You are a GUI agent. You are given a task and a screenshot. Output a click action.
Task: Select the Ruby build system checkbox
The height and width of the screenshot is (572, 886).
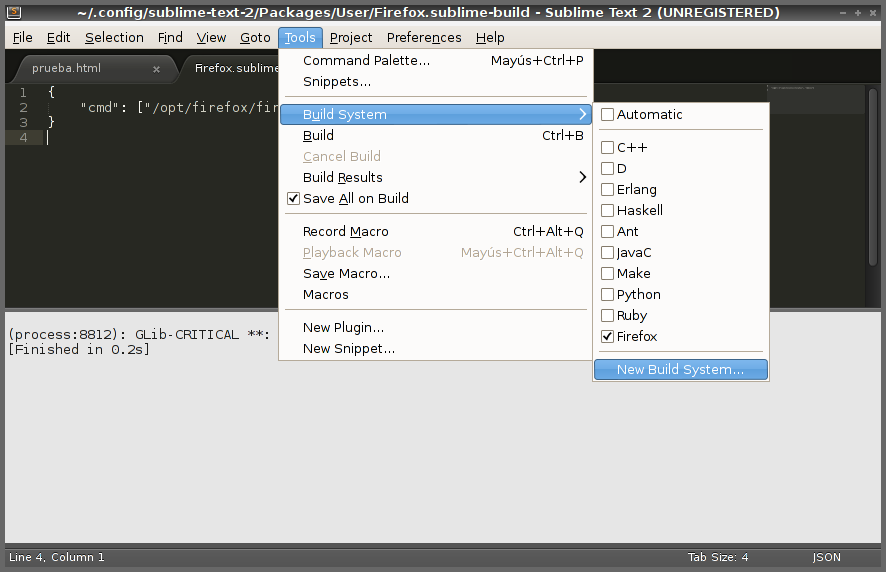607,315
